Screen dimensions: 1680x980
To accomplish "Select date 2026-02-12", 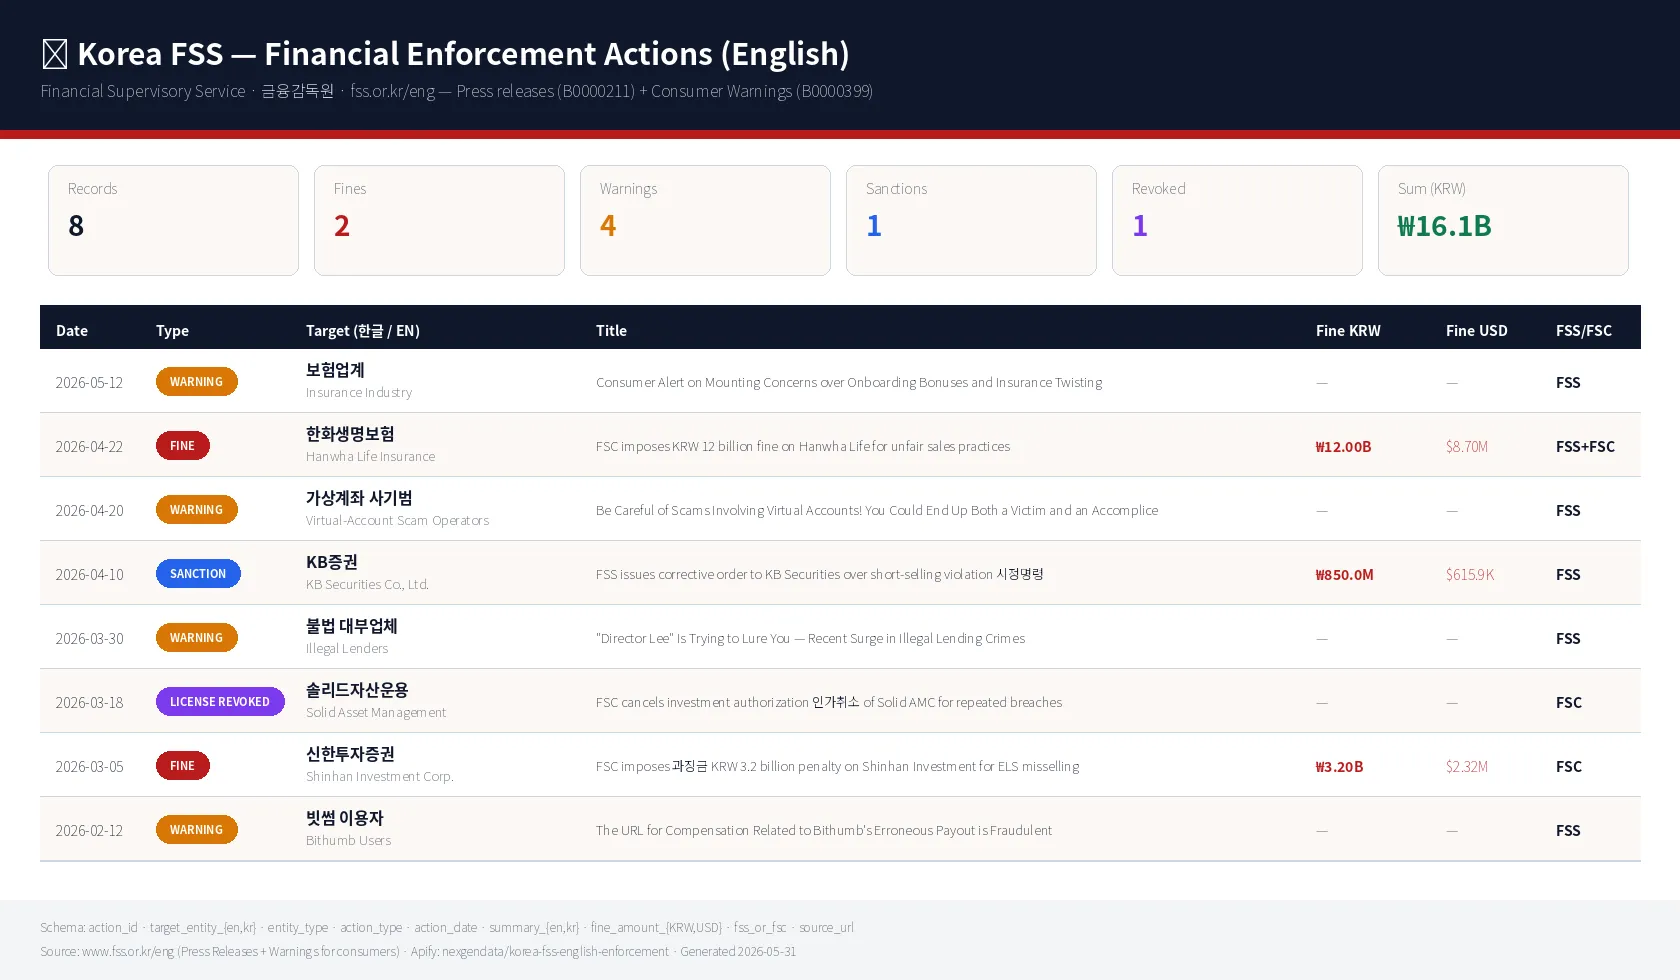I will [x=89, y=831].
